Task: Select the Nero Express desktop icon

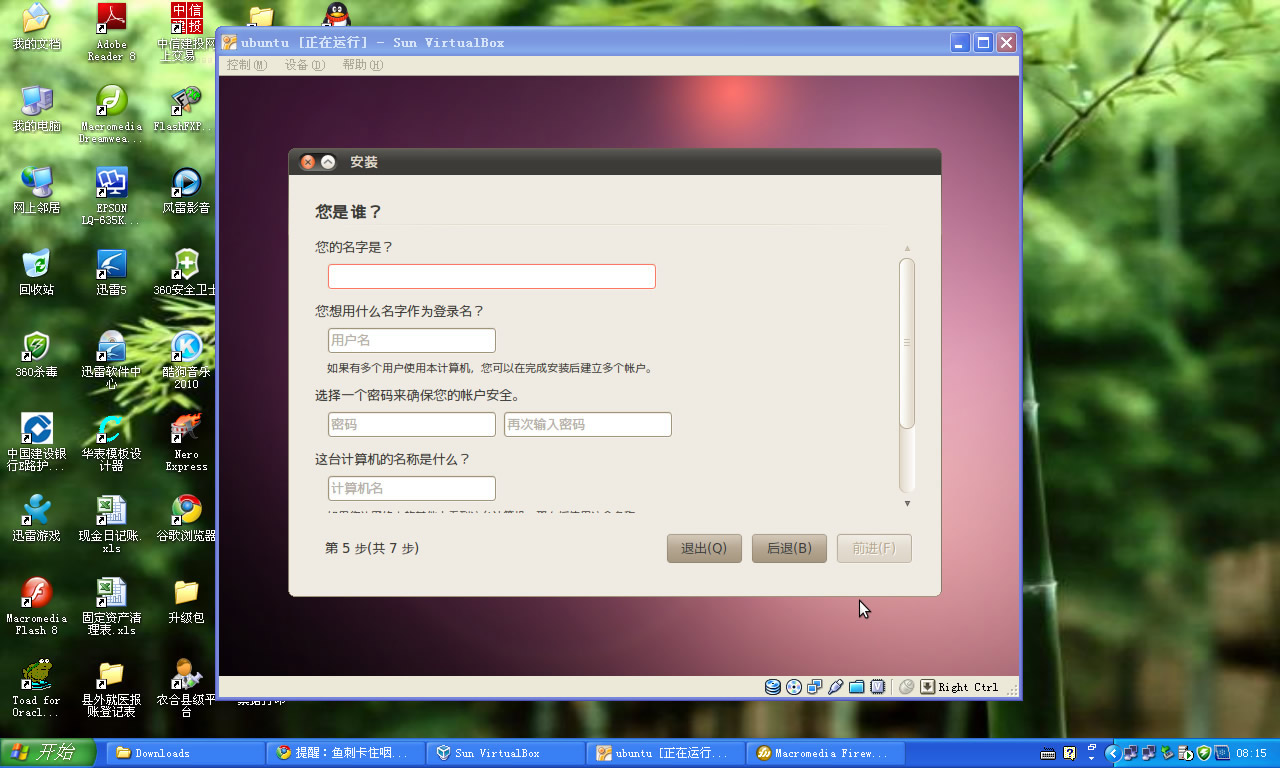Action: coord(186,443)
